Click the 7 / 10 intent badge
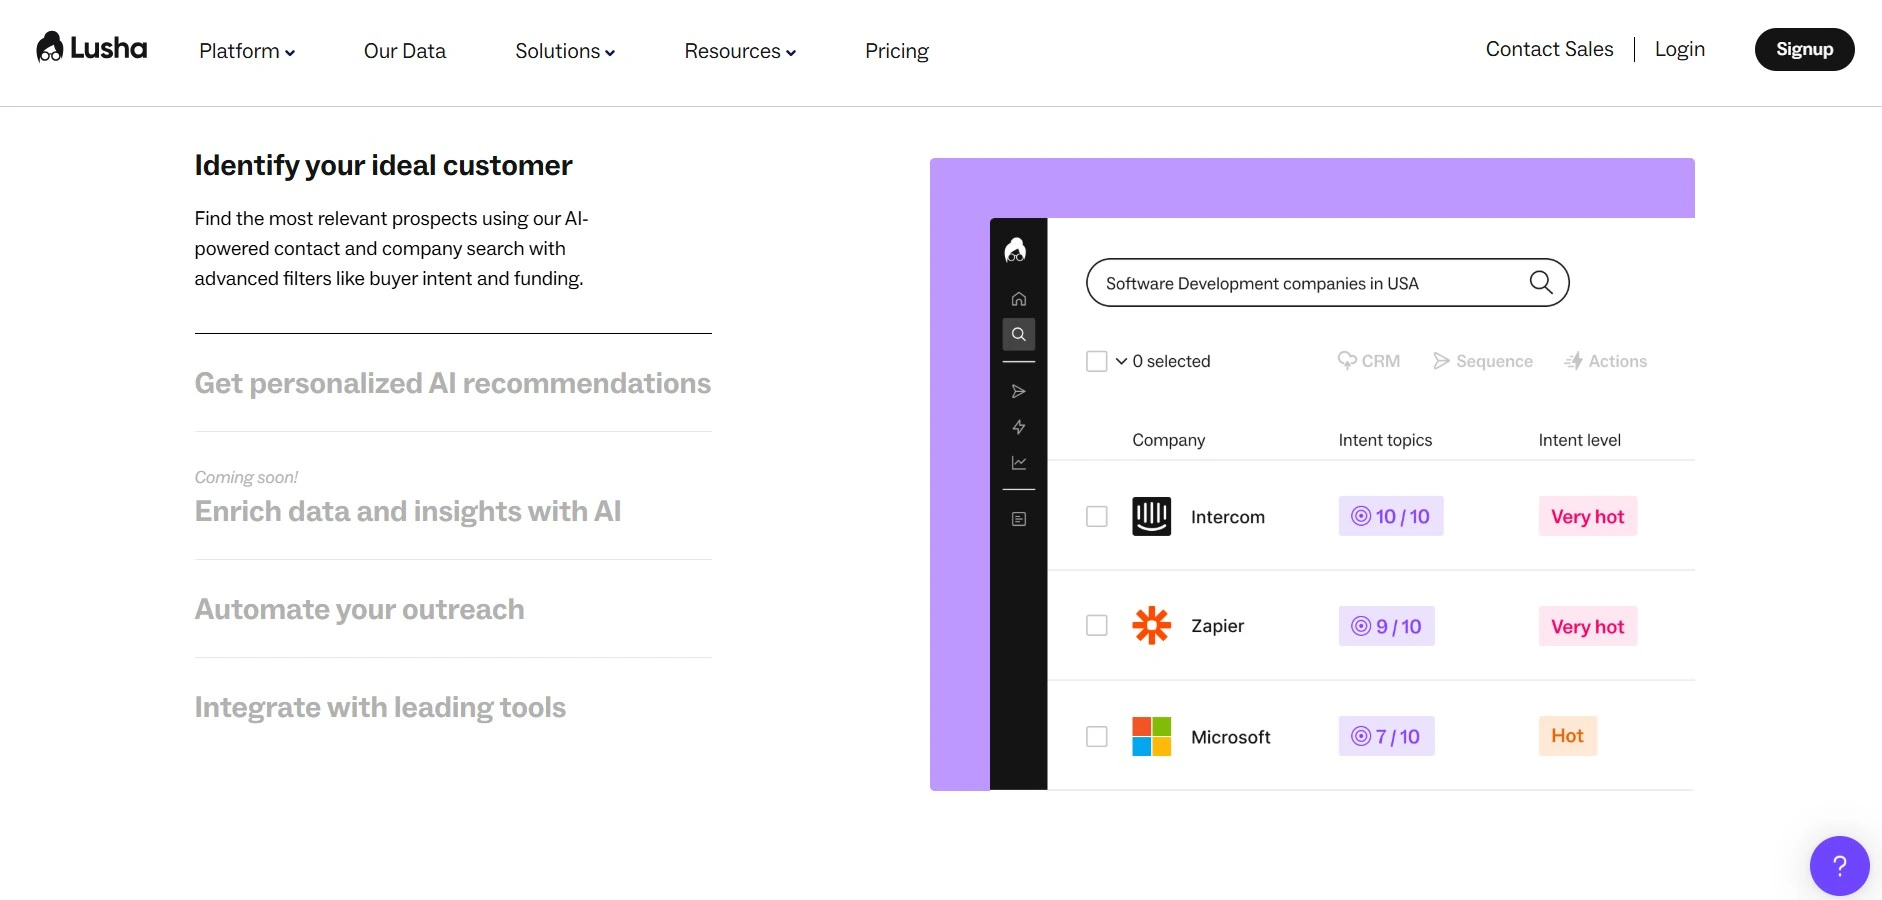This screenshot has width=1882, height=900. (x=1387, y=736)
